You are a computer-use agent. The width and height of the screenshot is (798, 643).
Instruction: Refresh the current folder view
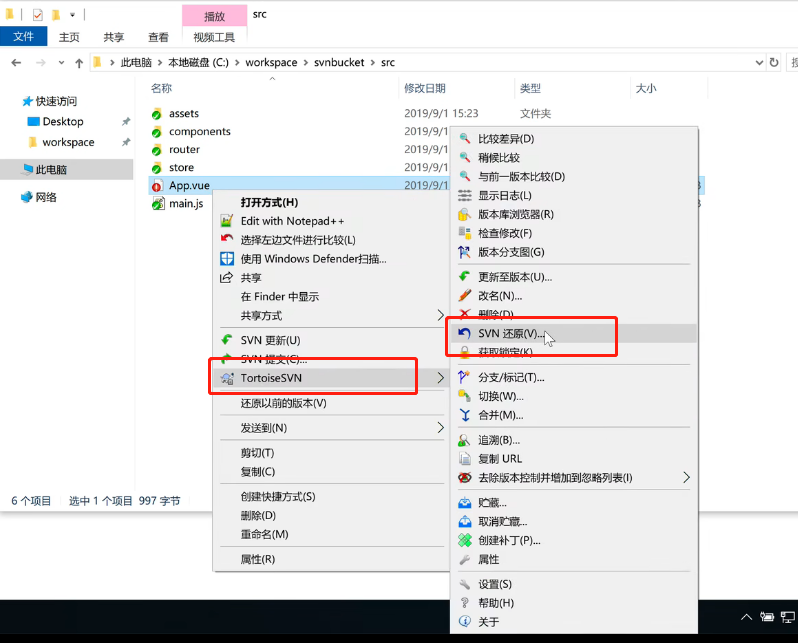(774, 62)
